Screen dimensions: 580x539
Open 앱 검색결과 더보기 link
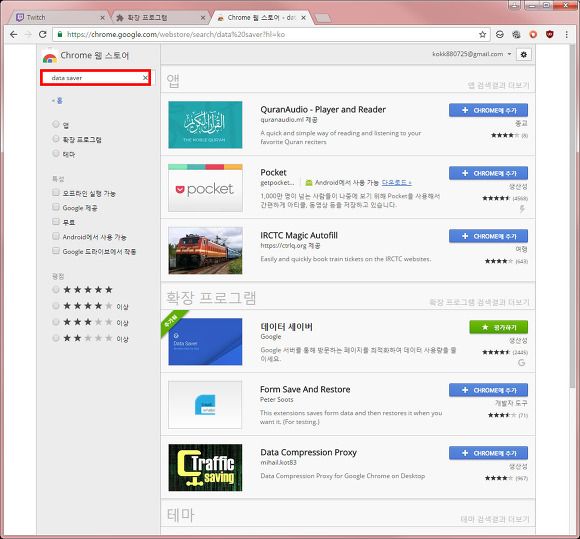(498, 85)
